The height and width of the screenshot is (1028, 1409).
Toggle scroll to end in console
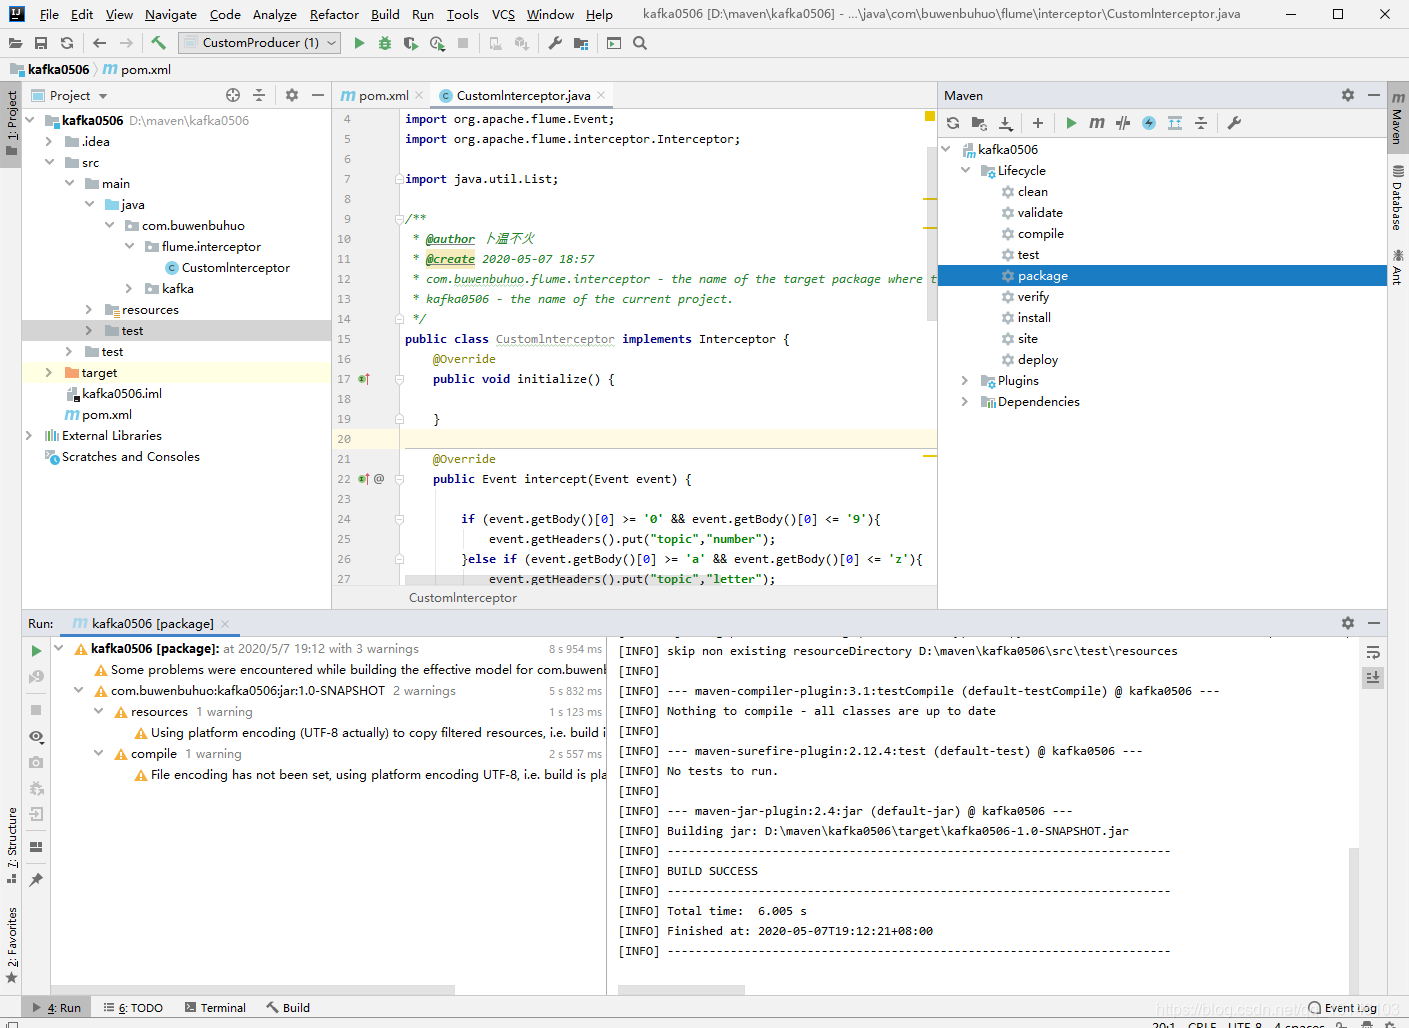pyautogui.click(x=1373, y=677)
